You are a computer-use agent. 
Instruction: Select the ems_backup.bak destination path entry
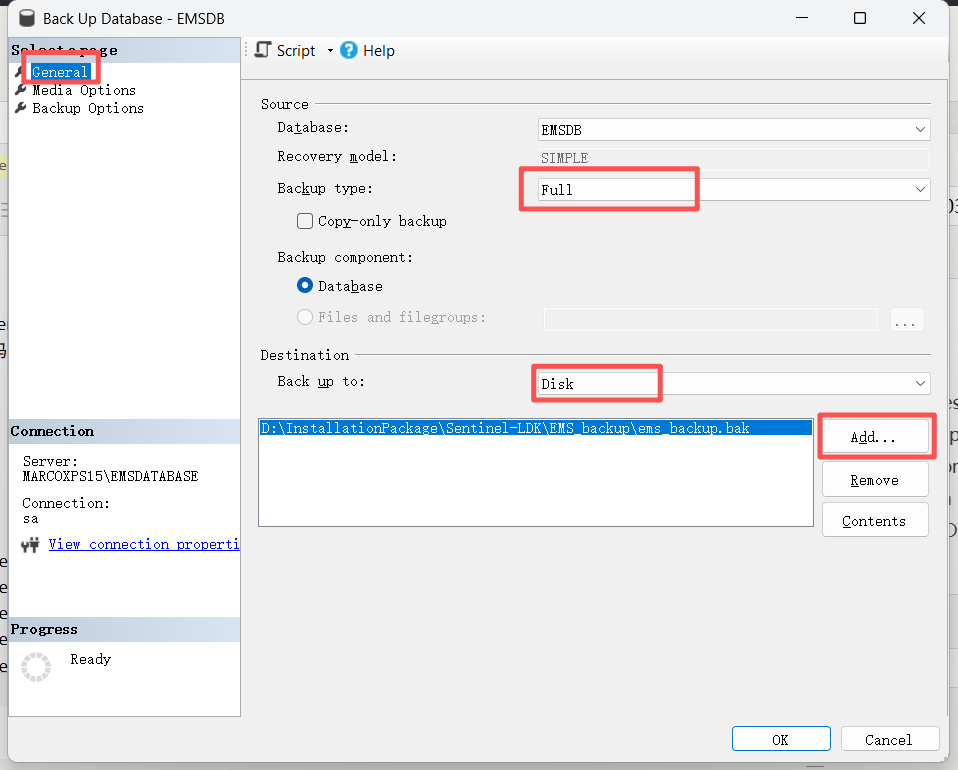(x=505, y=428)
